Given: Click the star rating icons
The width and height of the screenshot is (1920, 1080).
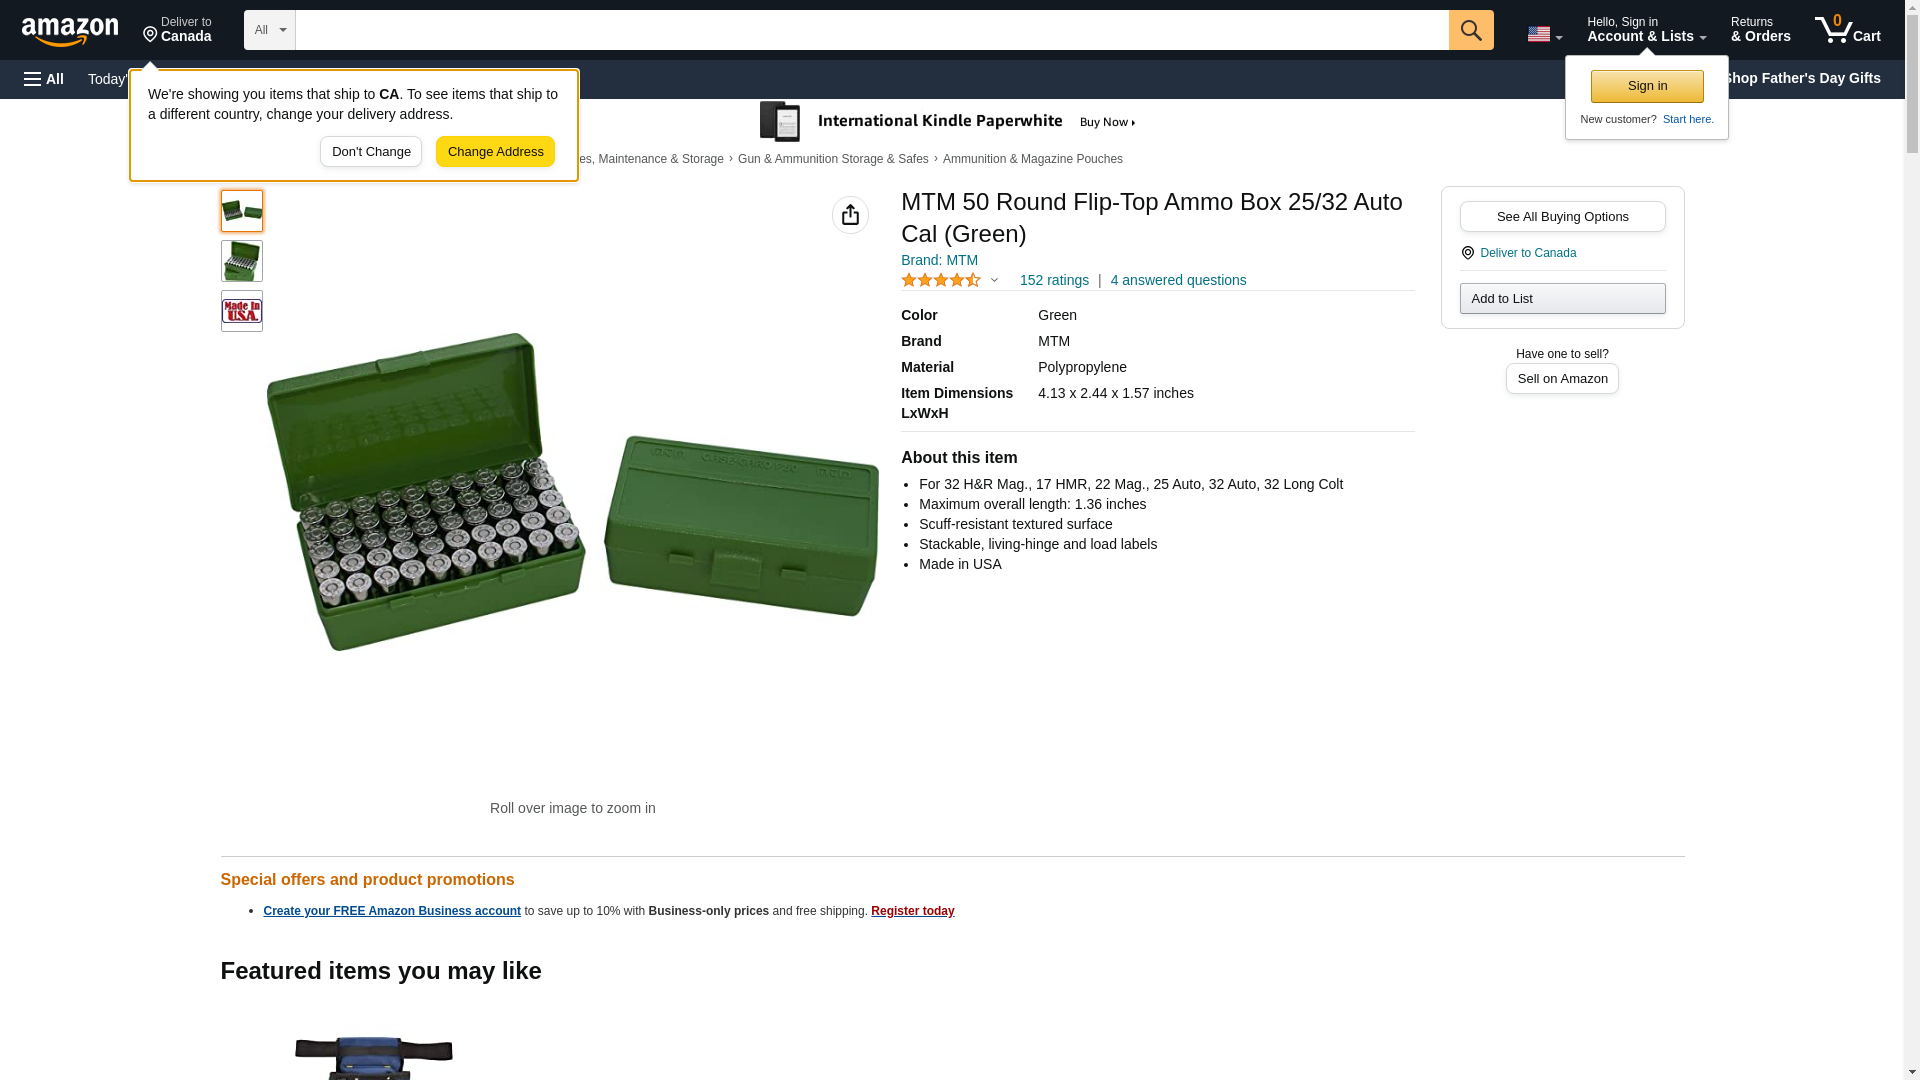Looking at the screenshot, I should [940, 281].
